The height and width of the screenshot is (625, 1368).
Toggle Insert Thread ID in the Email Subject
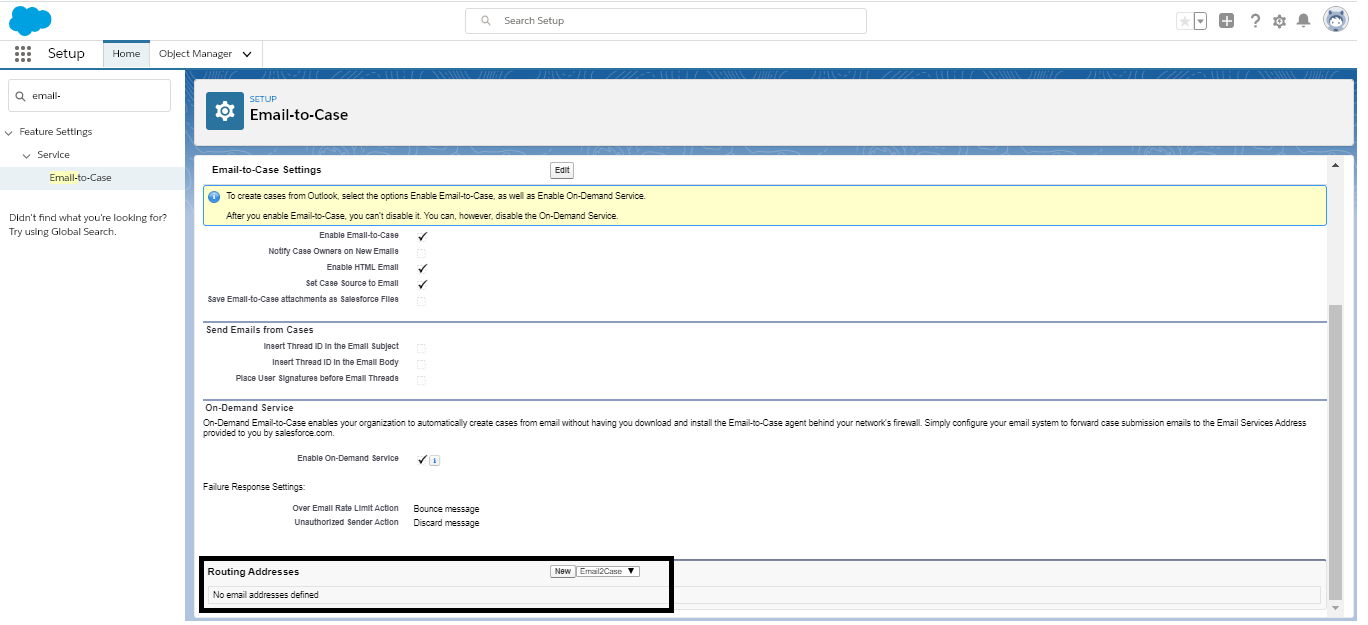coord(422,347)
